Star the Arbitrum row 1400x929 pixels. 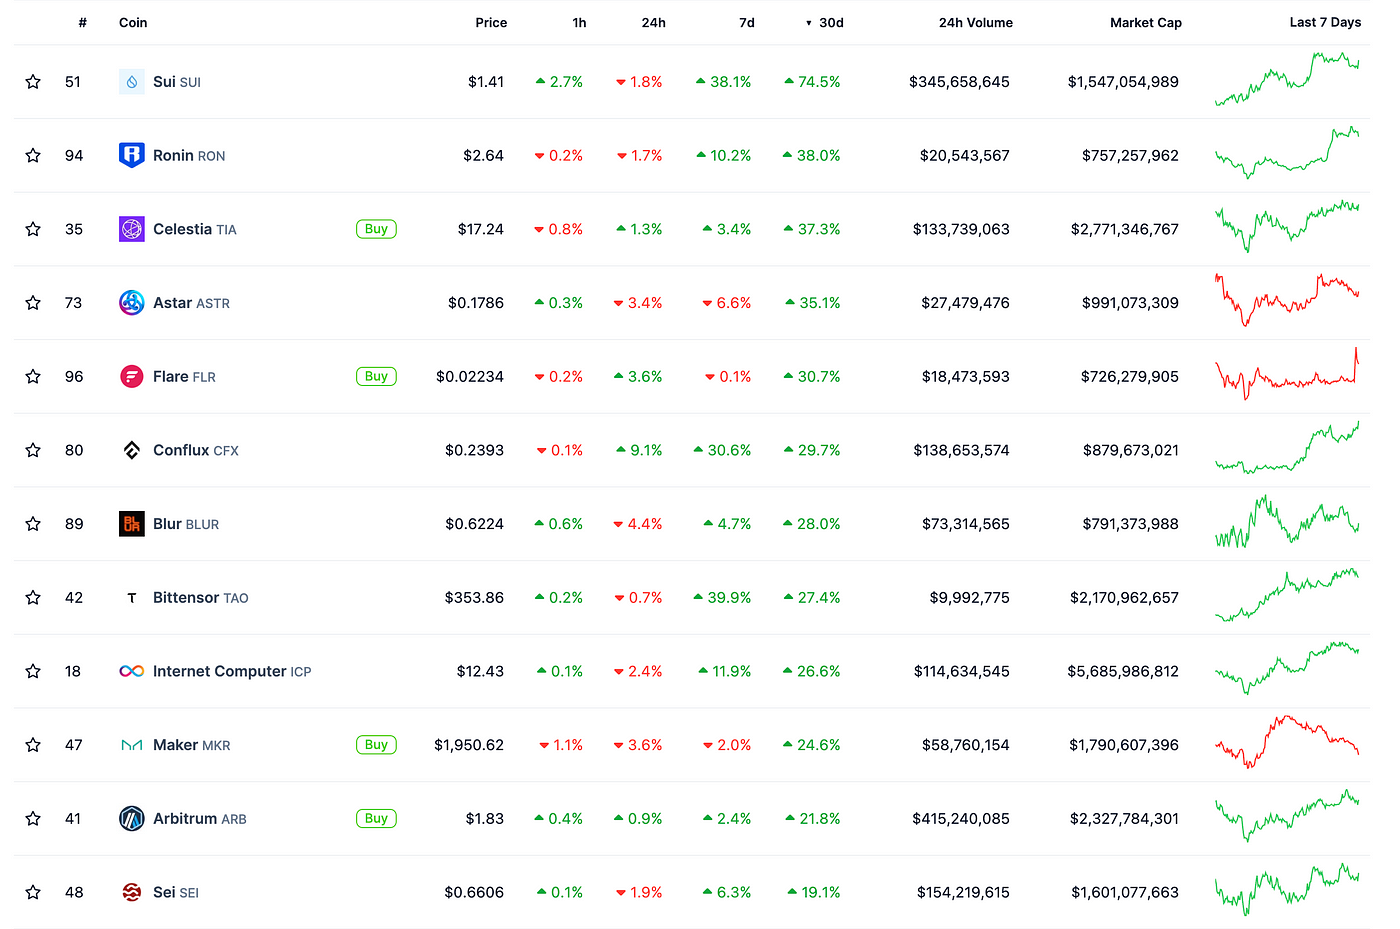click(x=33, y=819)
